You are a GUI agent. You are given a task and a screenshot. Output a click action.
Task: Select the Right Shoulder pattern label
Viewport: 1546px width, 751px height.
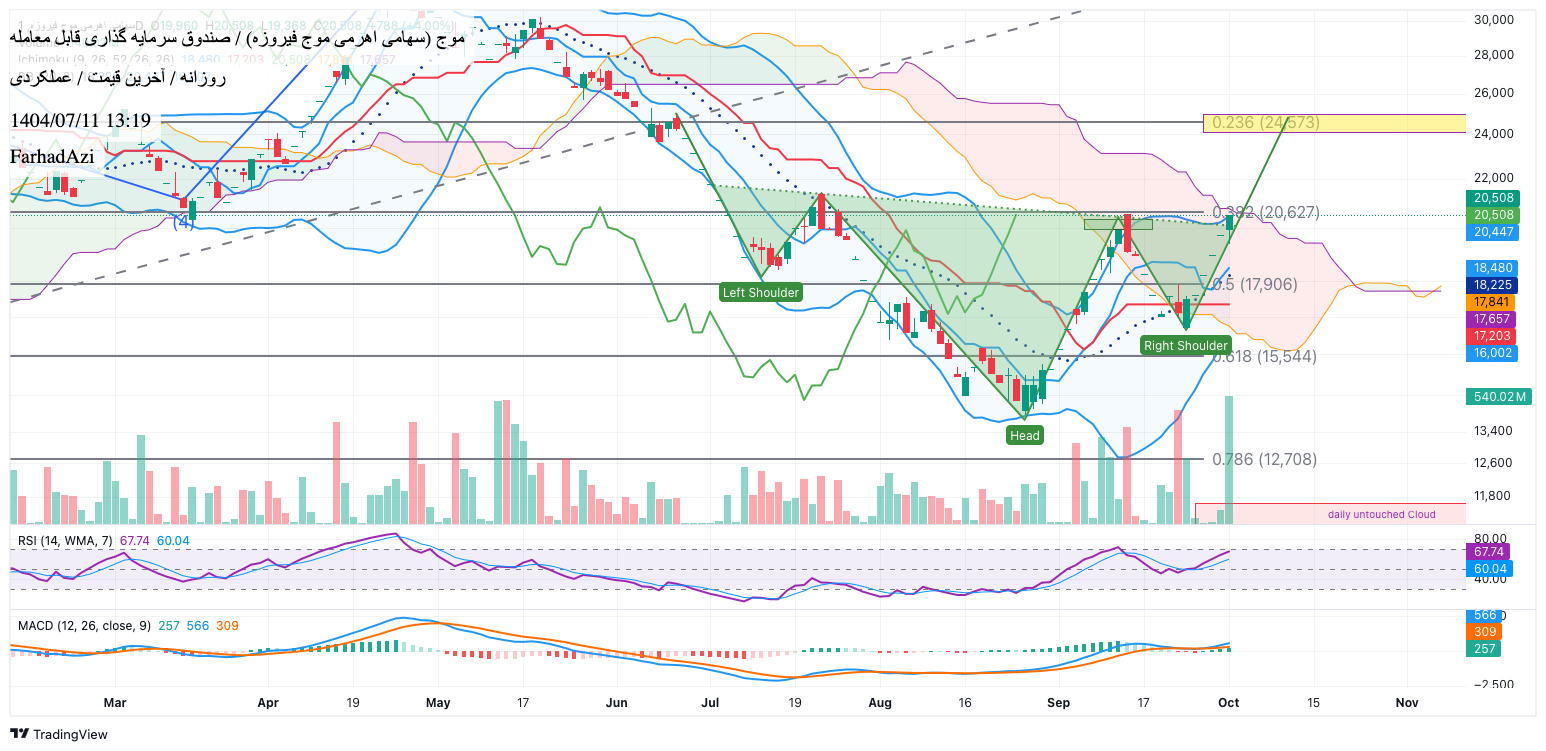click(x=1185, y=345)
